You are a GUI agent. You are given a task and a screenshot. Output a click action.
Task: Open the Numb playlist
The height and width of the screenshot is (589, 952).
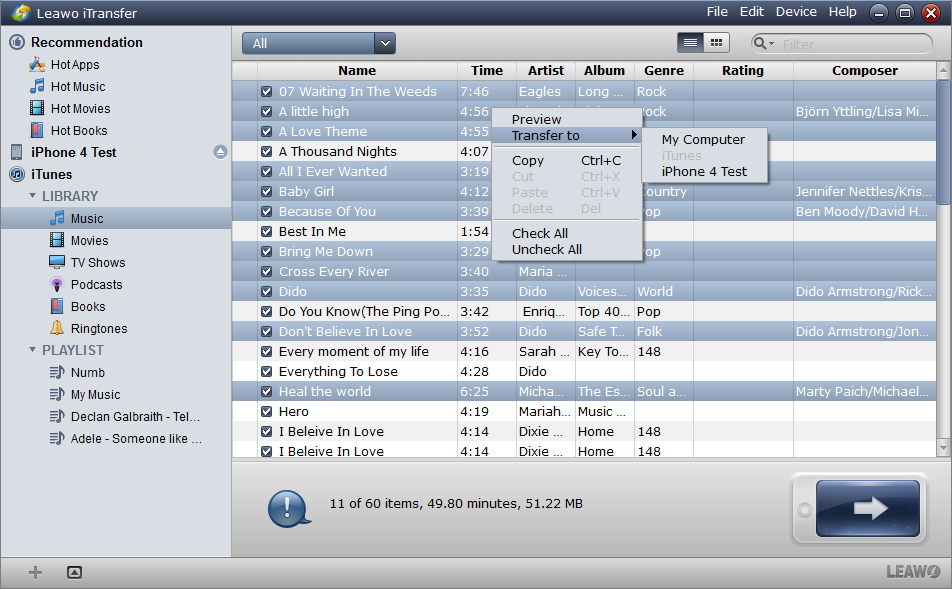click(x=87, y=372)
